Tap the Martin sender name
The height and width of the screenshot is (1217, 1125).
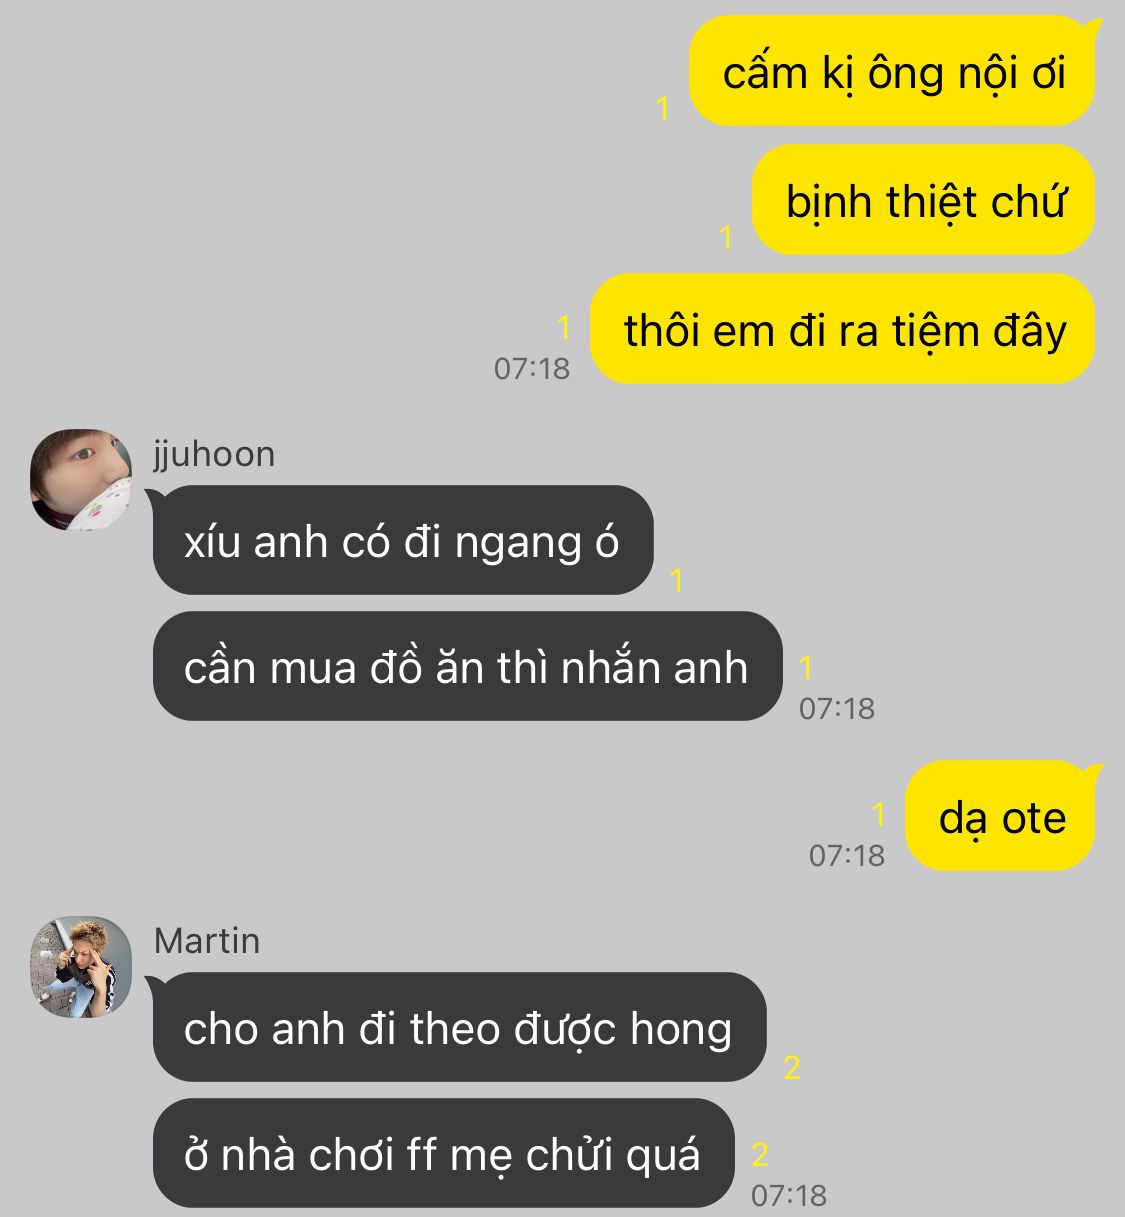(207, 941)
